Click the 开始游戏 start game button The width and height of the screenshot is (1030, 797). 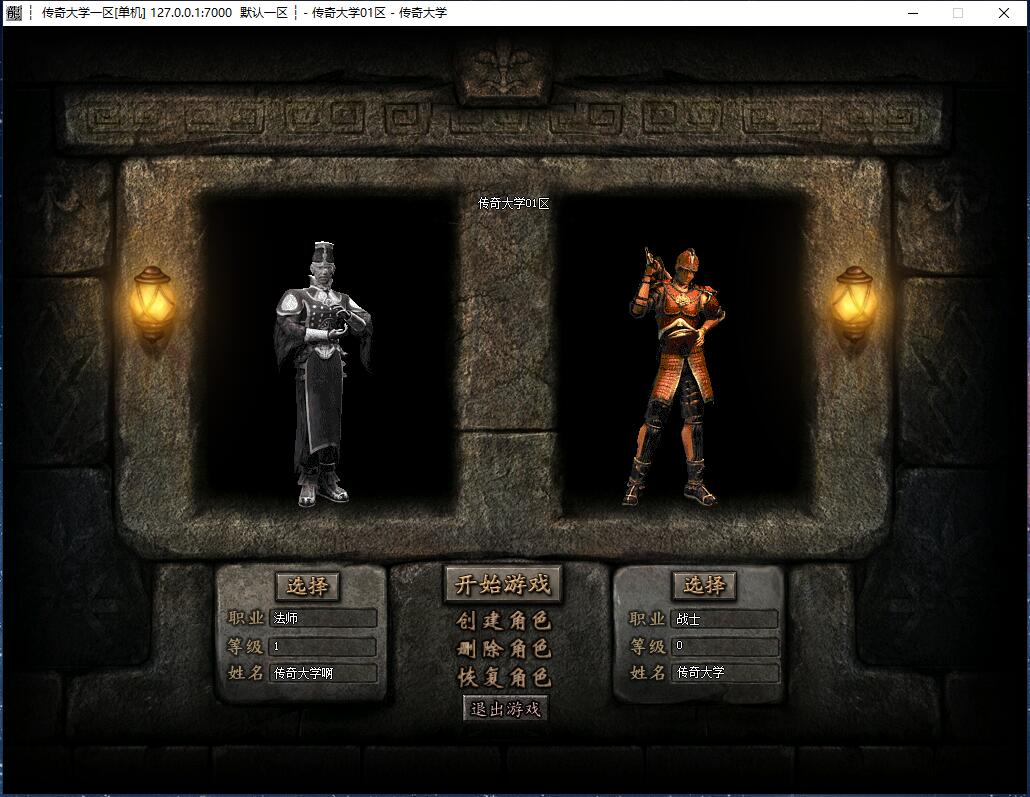[503, 584]
